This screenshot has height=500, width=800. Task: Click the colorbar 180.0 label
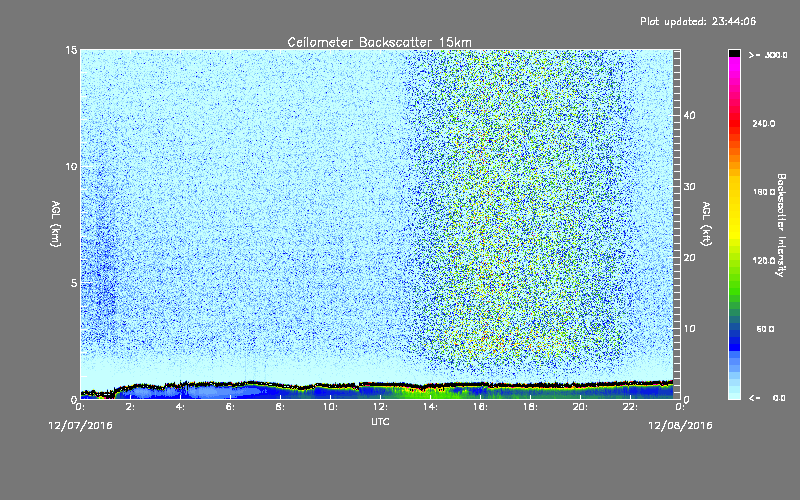click(x=764, y=192)
